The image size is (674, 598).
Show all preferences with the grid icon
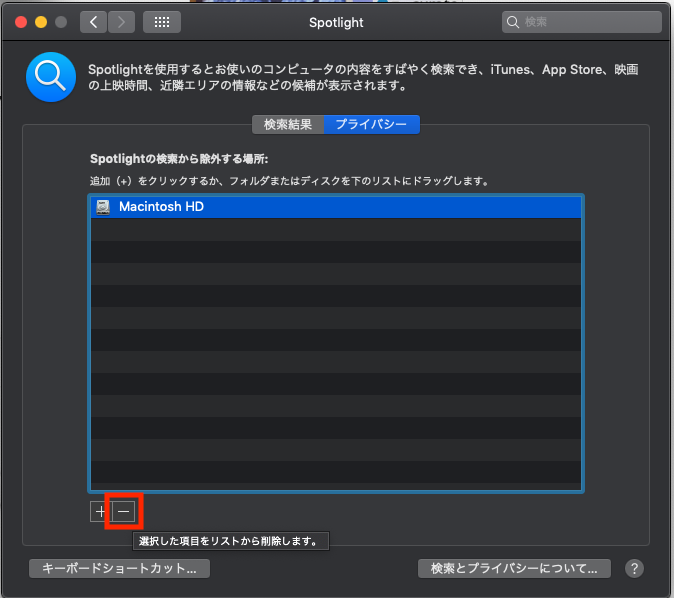click(162, 22)
